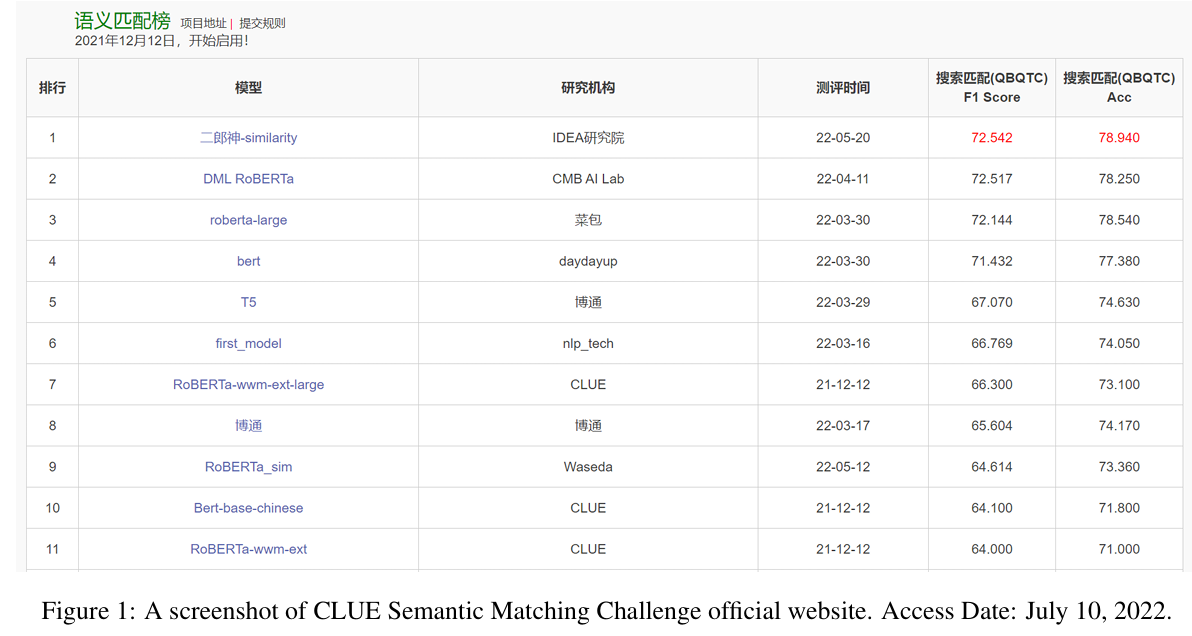Image resolution: width=1192 pixels, height=636 pixels.
Task: Click the 搜索匹配 Acc column header
Action: point(1119,87)
